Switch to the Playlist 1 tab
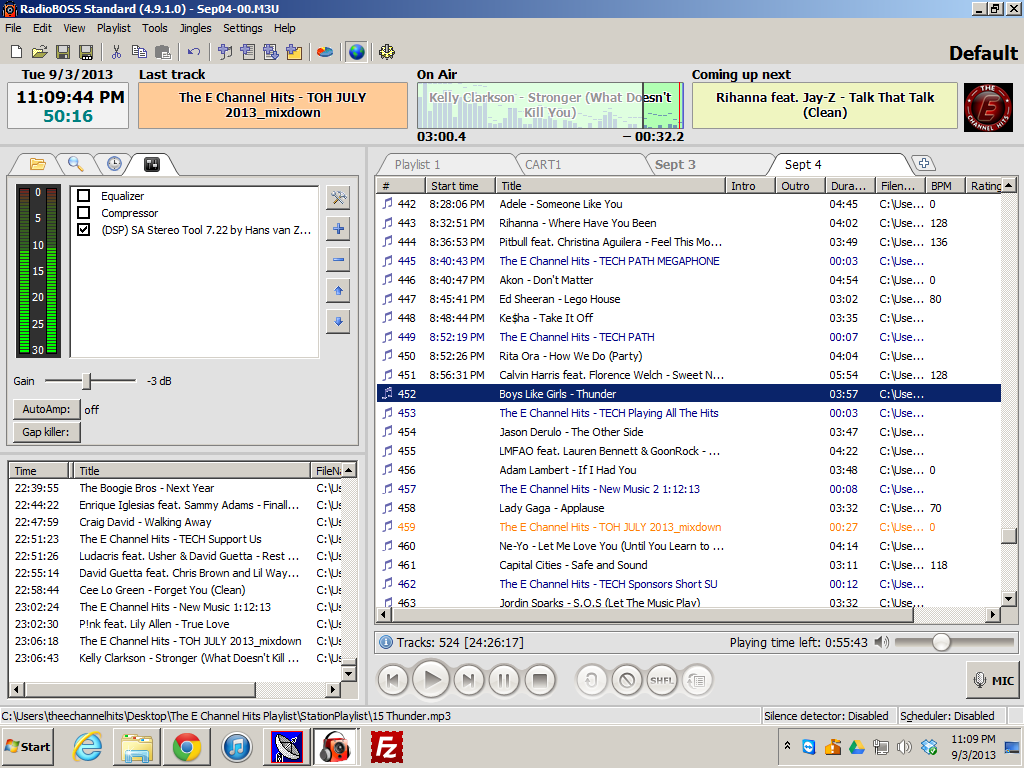This screenshot has width=1024, height=768. pos(447,165)
